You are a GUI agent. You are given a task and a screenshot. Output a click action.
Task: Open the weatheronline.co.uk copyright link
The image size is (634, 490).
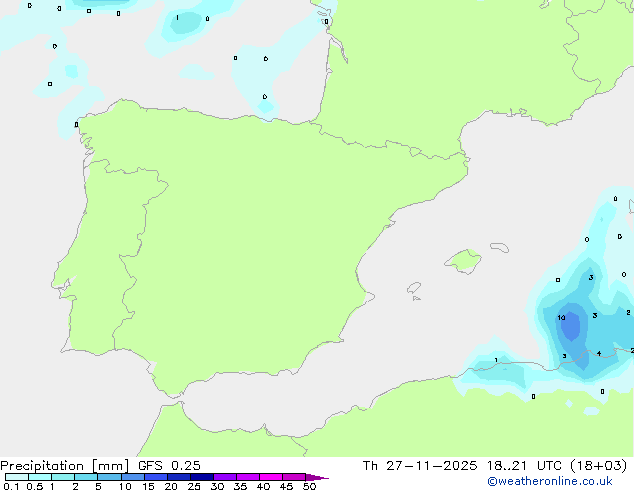tap(550, 481)
